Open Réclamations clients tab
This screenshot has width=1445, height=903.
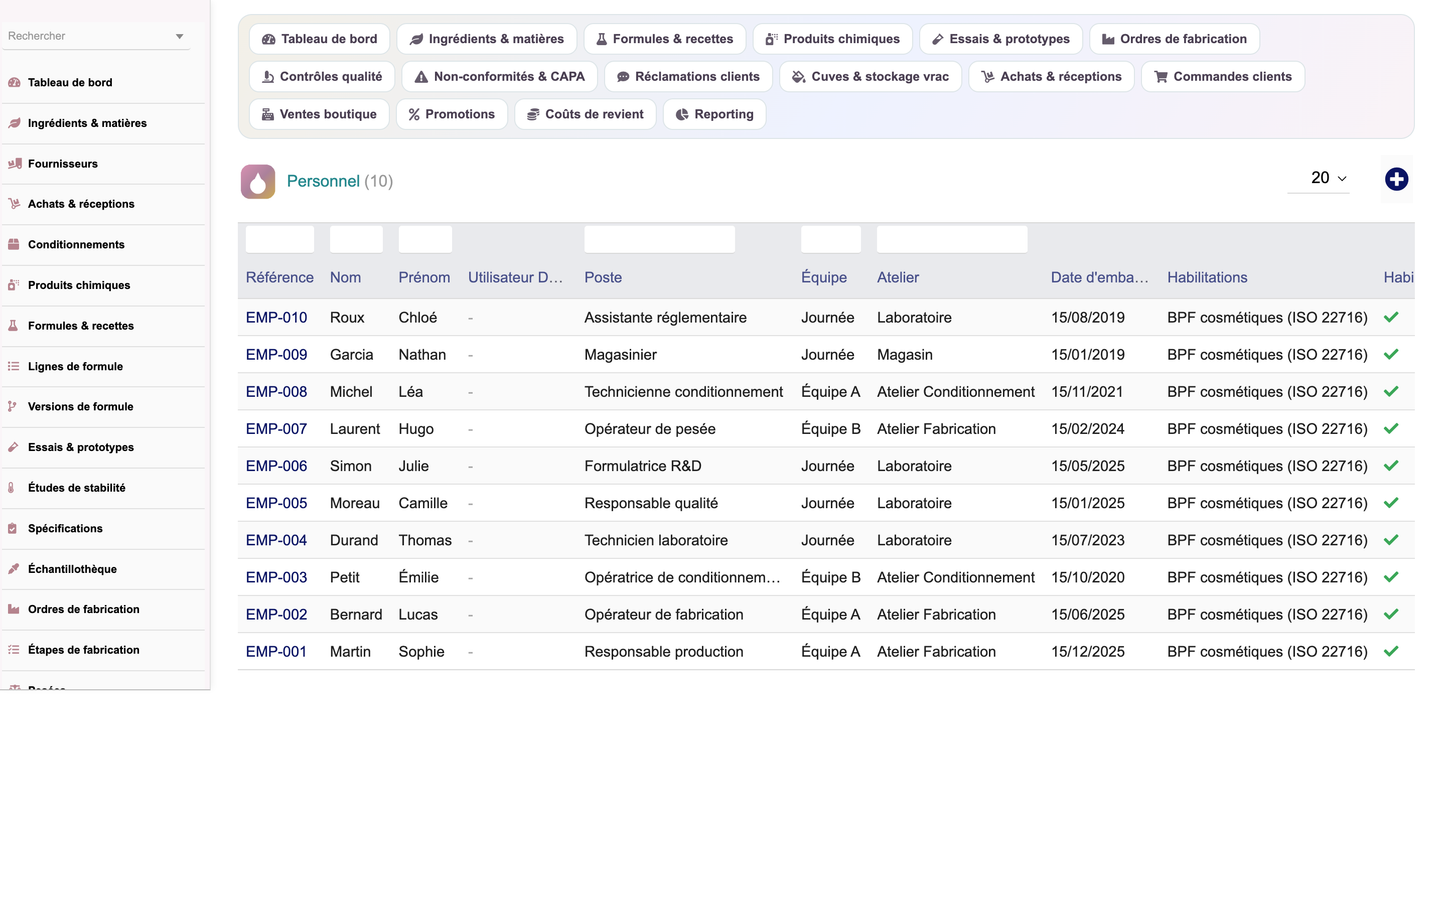(689, 77)
